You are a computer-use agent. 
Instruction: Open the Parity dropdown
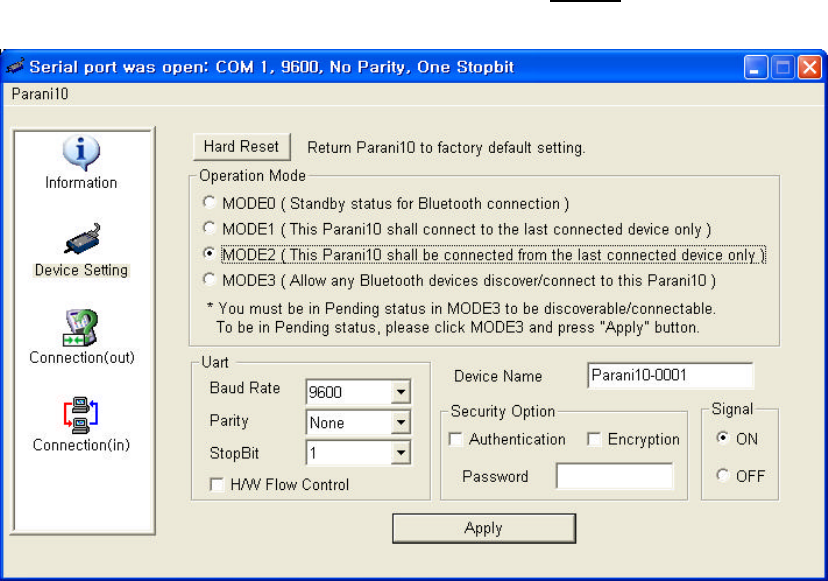pos(401,423)
